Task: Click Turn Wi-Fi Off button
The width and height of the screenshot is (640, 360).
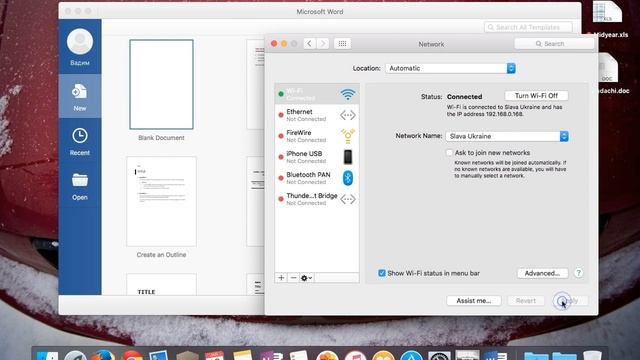Action: point(536,96)
